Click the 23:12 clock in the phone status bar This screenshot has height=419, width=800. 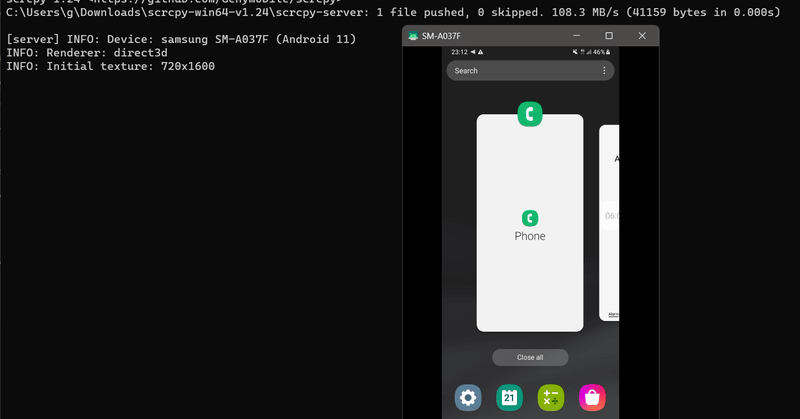pos(459,52)
